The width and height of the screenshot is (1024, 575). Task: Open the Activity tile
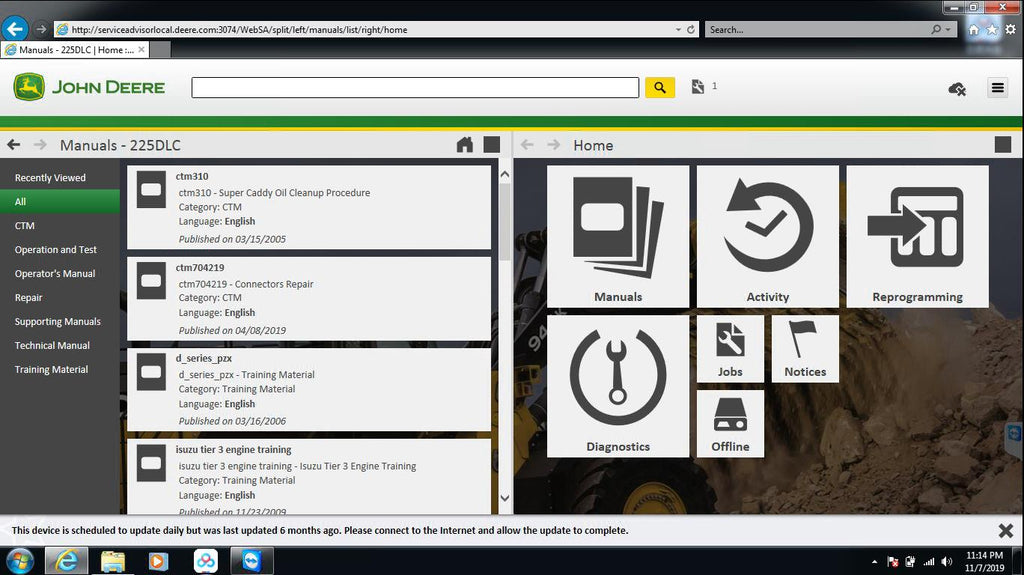pos(767,236)
